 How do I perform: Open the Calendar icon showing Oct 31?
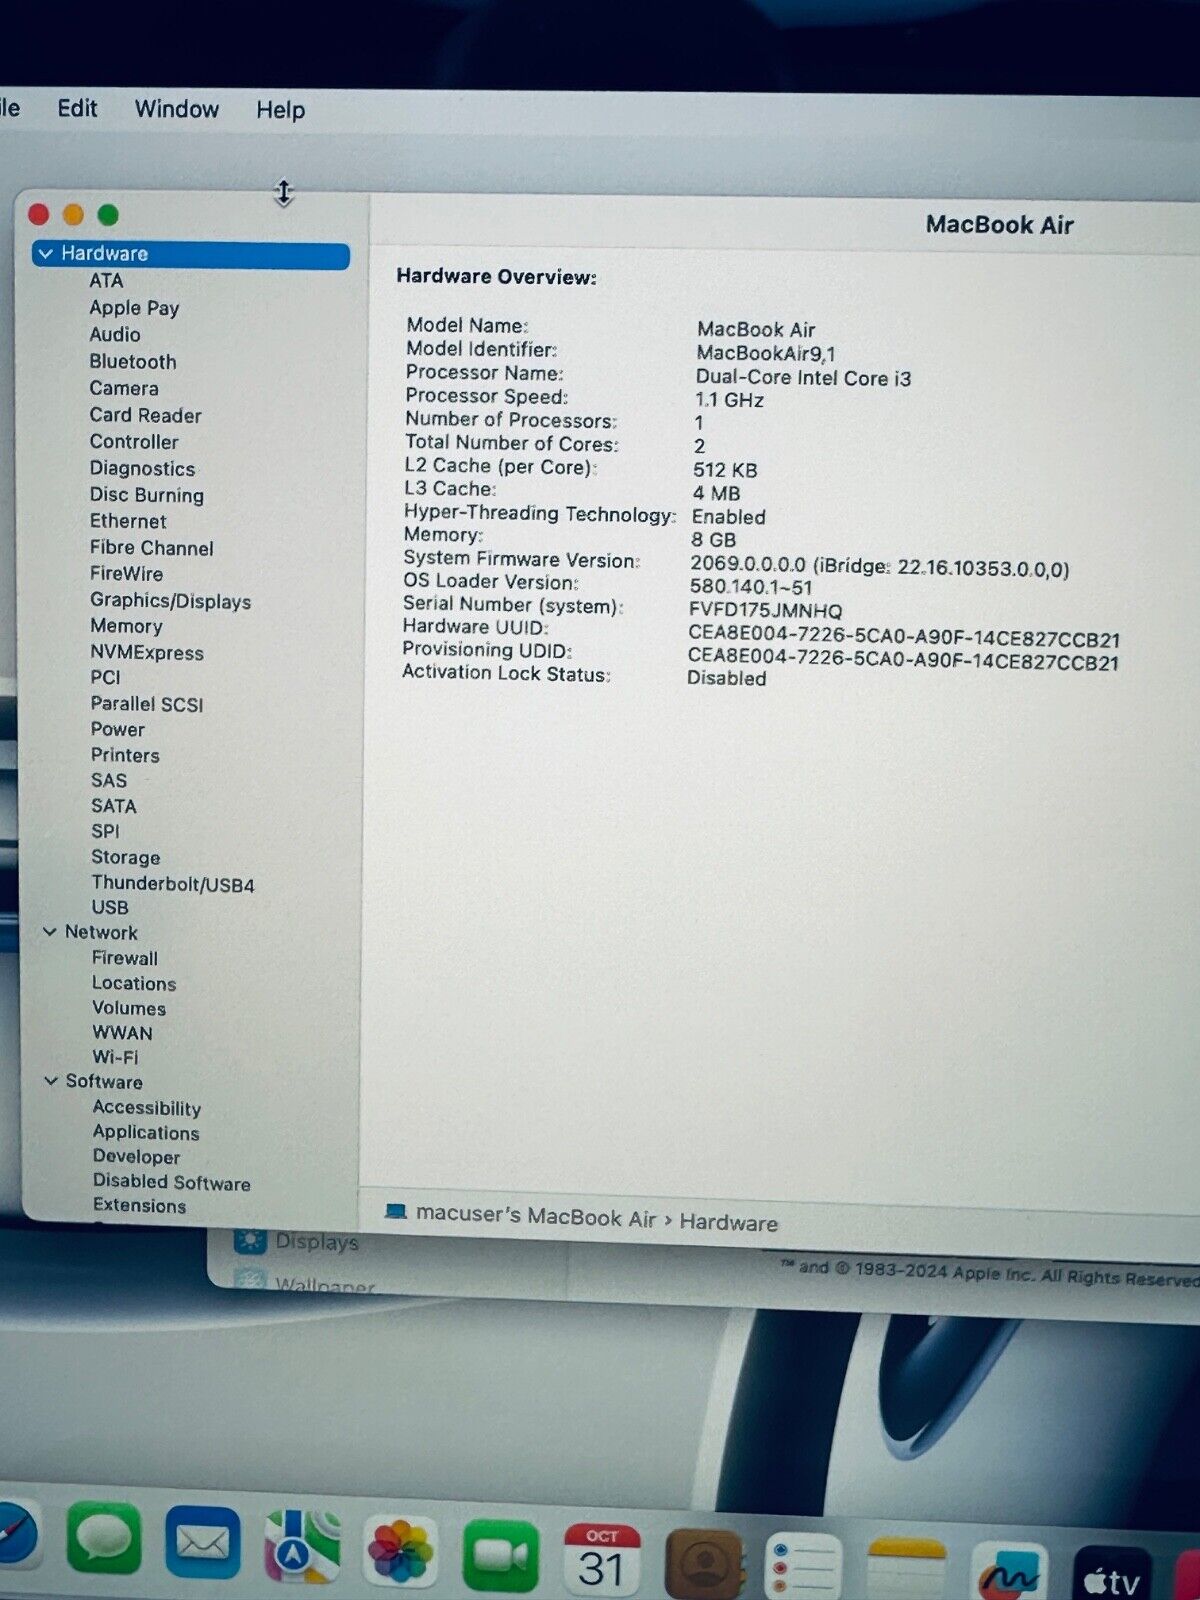tap(601, 1559)
